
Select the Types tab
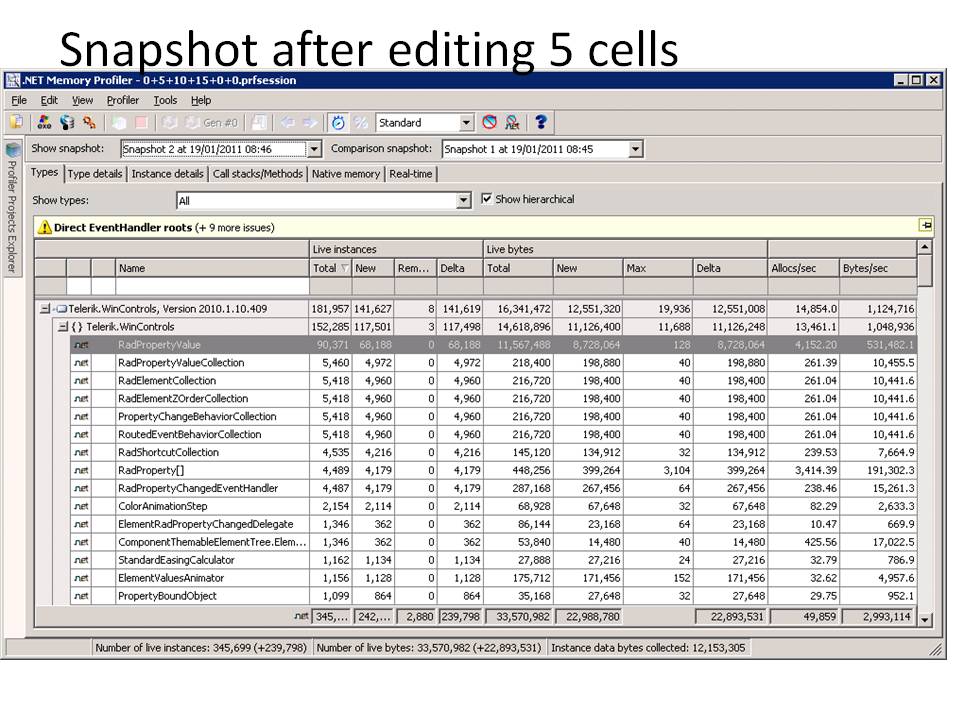pyautogui.click(x=44, y=173)
